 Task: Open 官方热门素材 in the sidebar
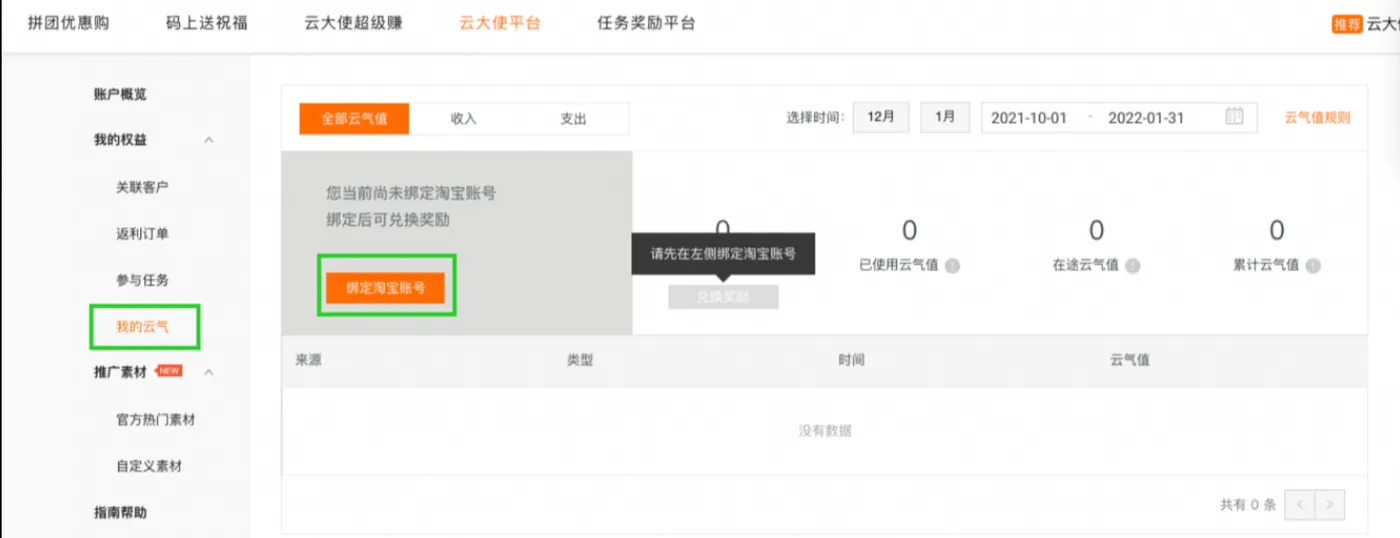pyautogui.click(x=155, y=420)
